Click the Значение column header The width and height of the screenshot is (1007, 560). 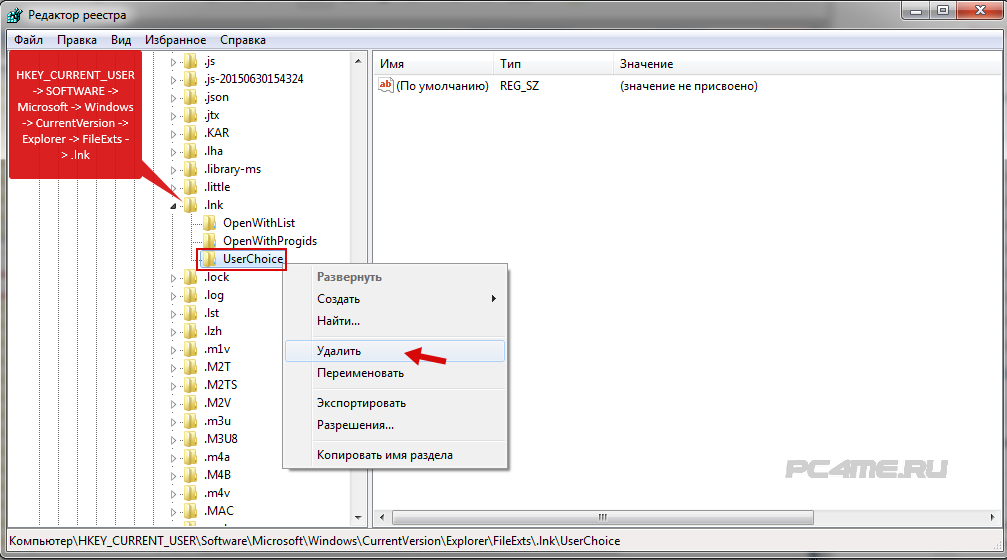click(x=646, y=64)
